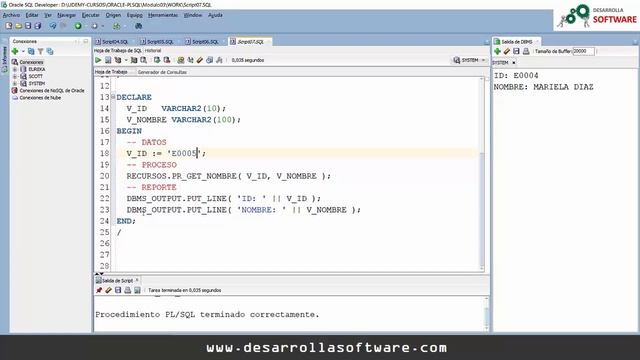Close the Salida de Script tab

pyautogui.click(x=137, y=280)
